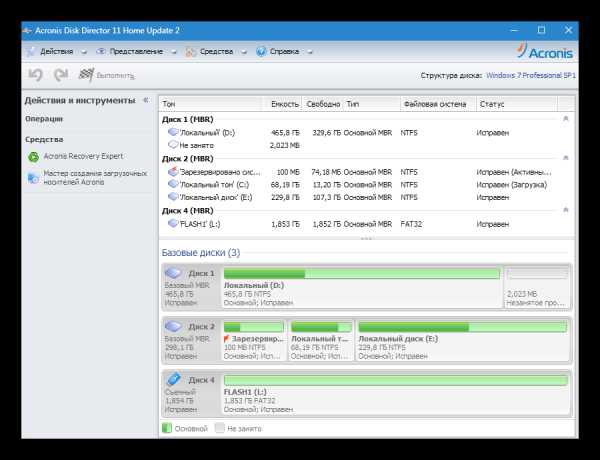Click the Undo arrow icon

[35, 75]
